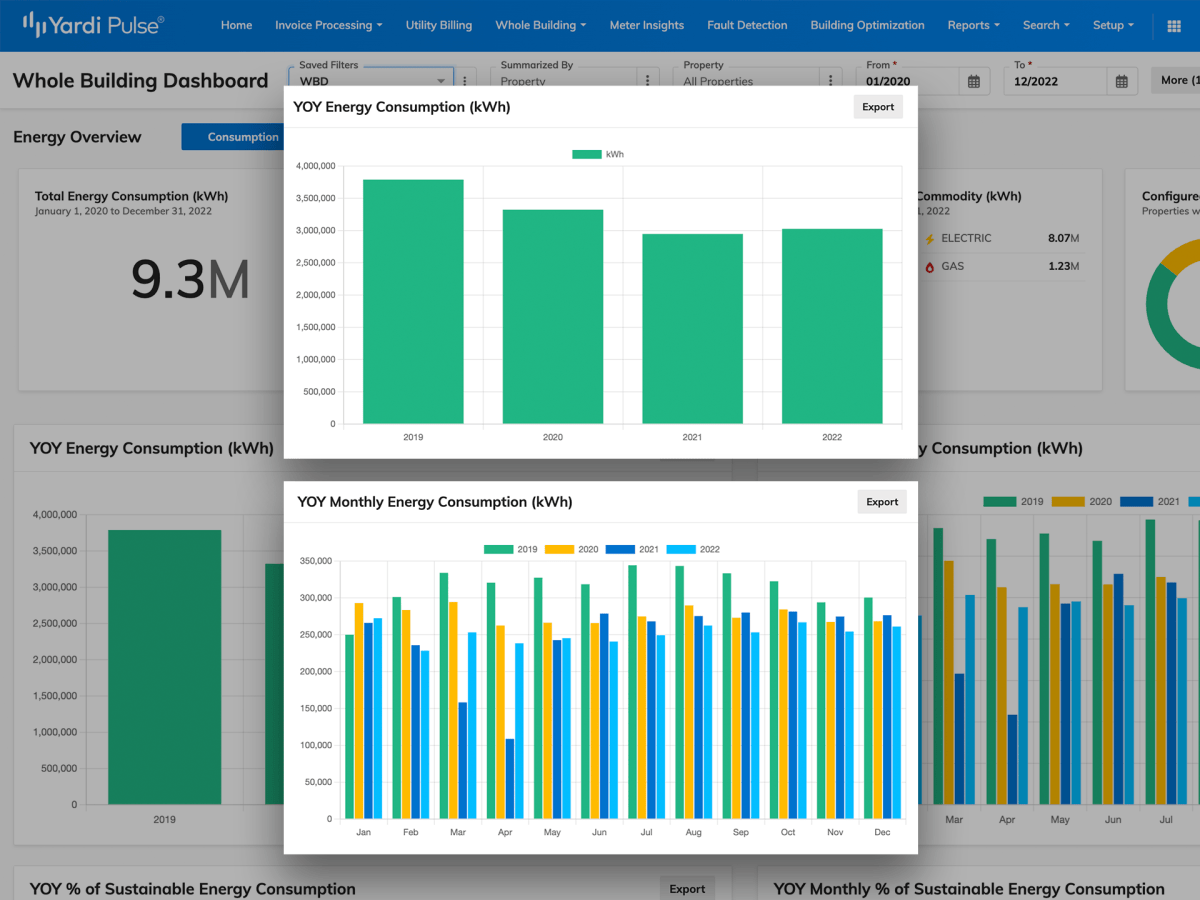Export the YOY Monthly Energy Consumption popup chart
This screenshot has width=1200, height=900.
click(x=882, y=502)
